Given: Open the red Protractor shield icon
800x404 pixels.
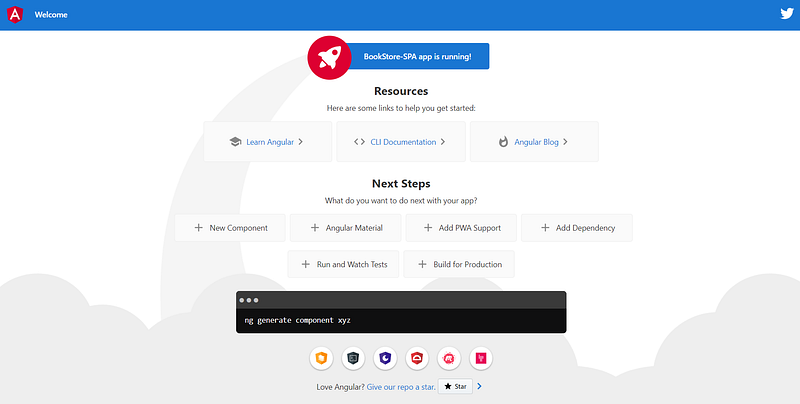Looking at the screenshot, I should [x=417, y=359].
